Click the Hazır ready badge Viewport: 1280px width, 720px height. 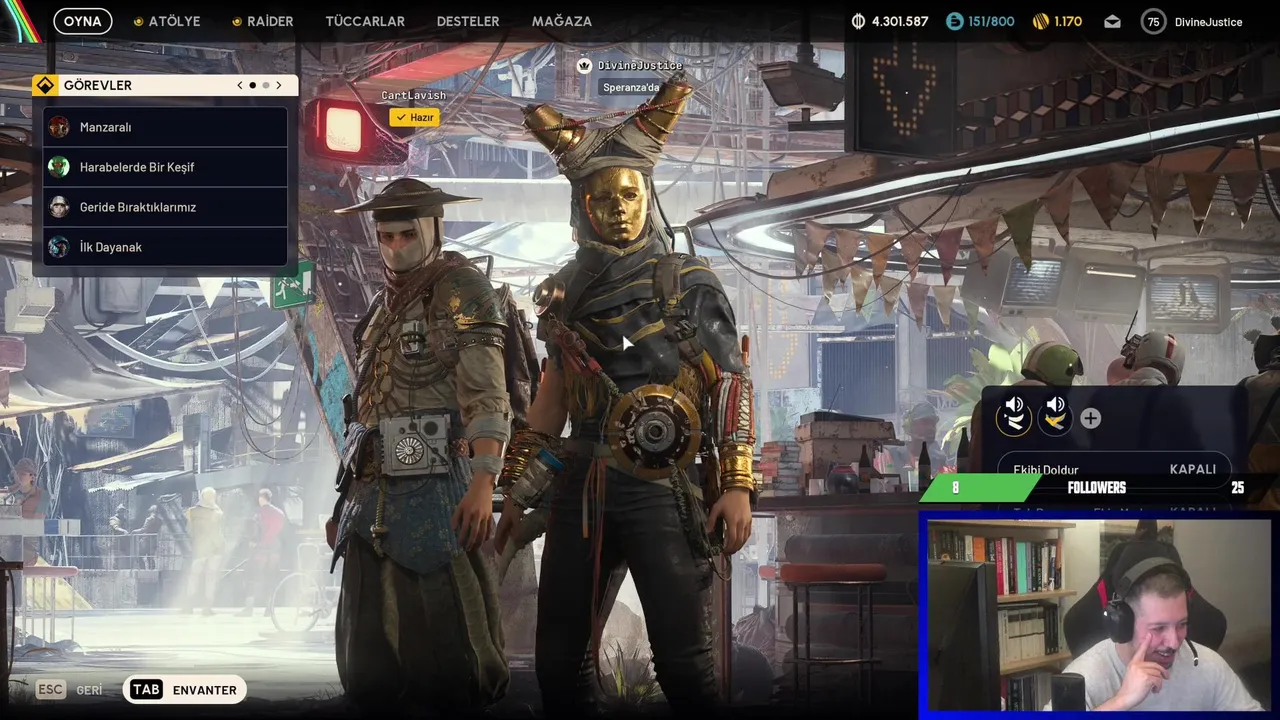pos(415,117)
